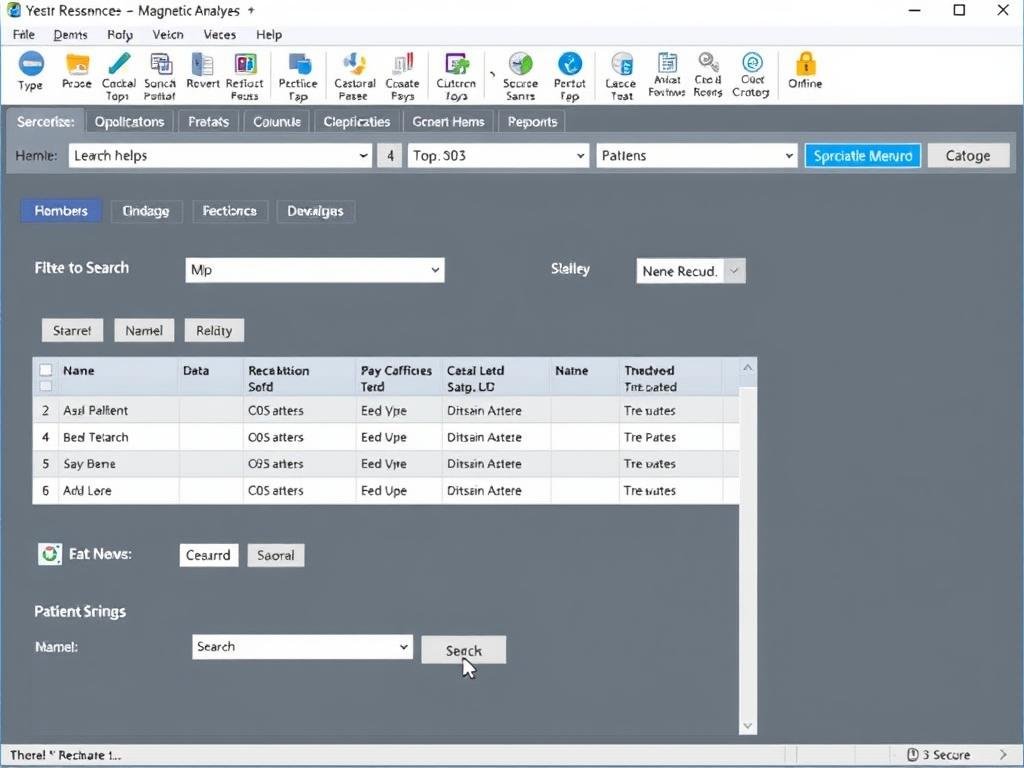Open the Lasce Teat tool icon

(621, 66)
